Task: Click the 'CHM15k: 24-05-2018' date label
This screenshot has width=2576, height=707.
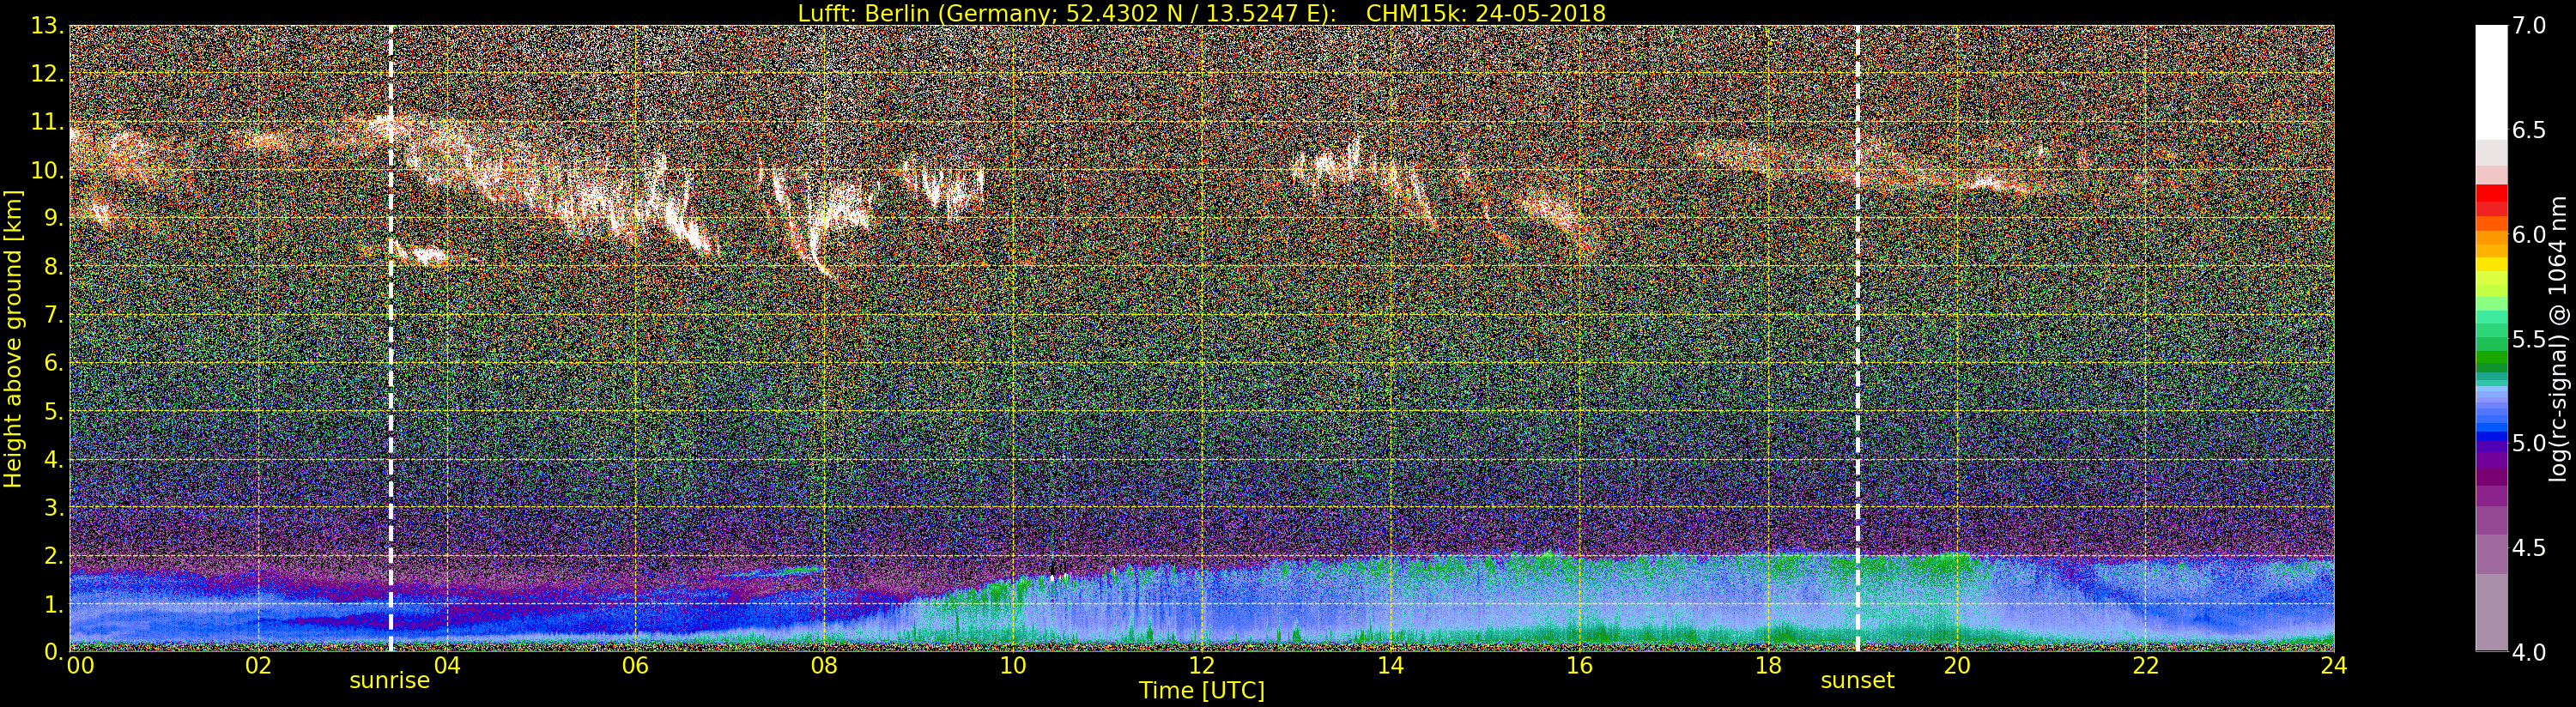Action: (1486, 13)
